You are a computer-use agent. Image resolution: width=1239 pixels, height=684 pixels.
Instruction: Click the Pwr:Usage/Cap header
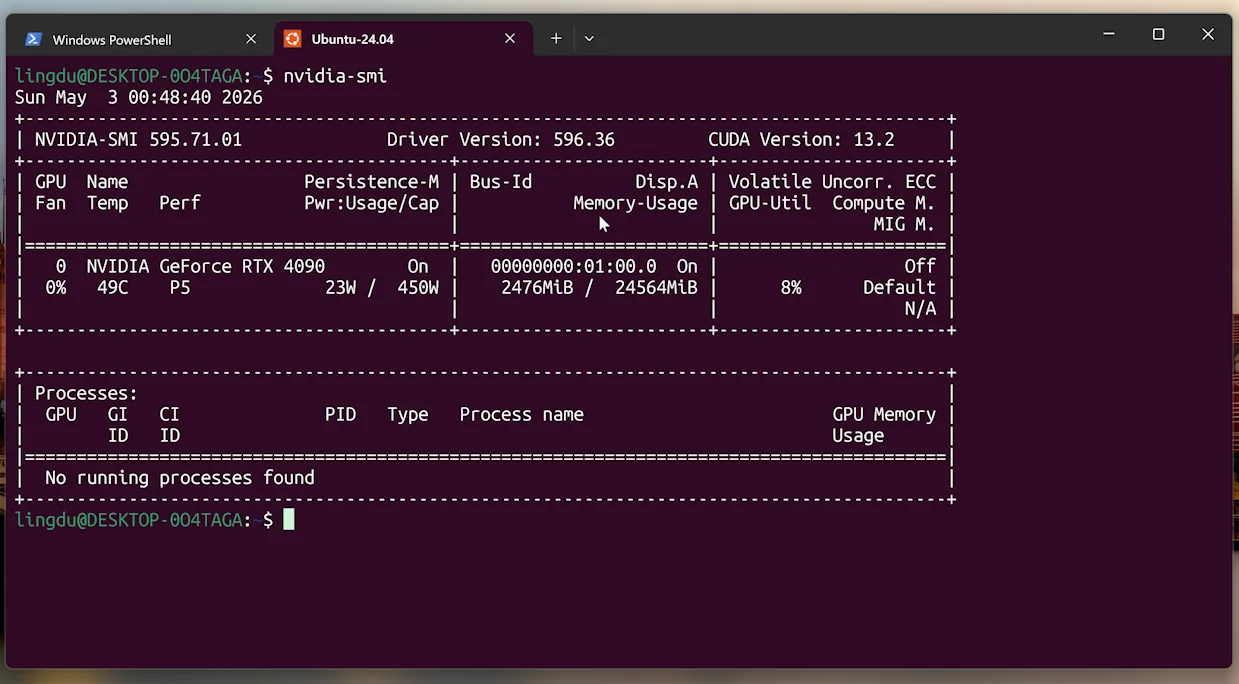372,203
